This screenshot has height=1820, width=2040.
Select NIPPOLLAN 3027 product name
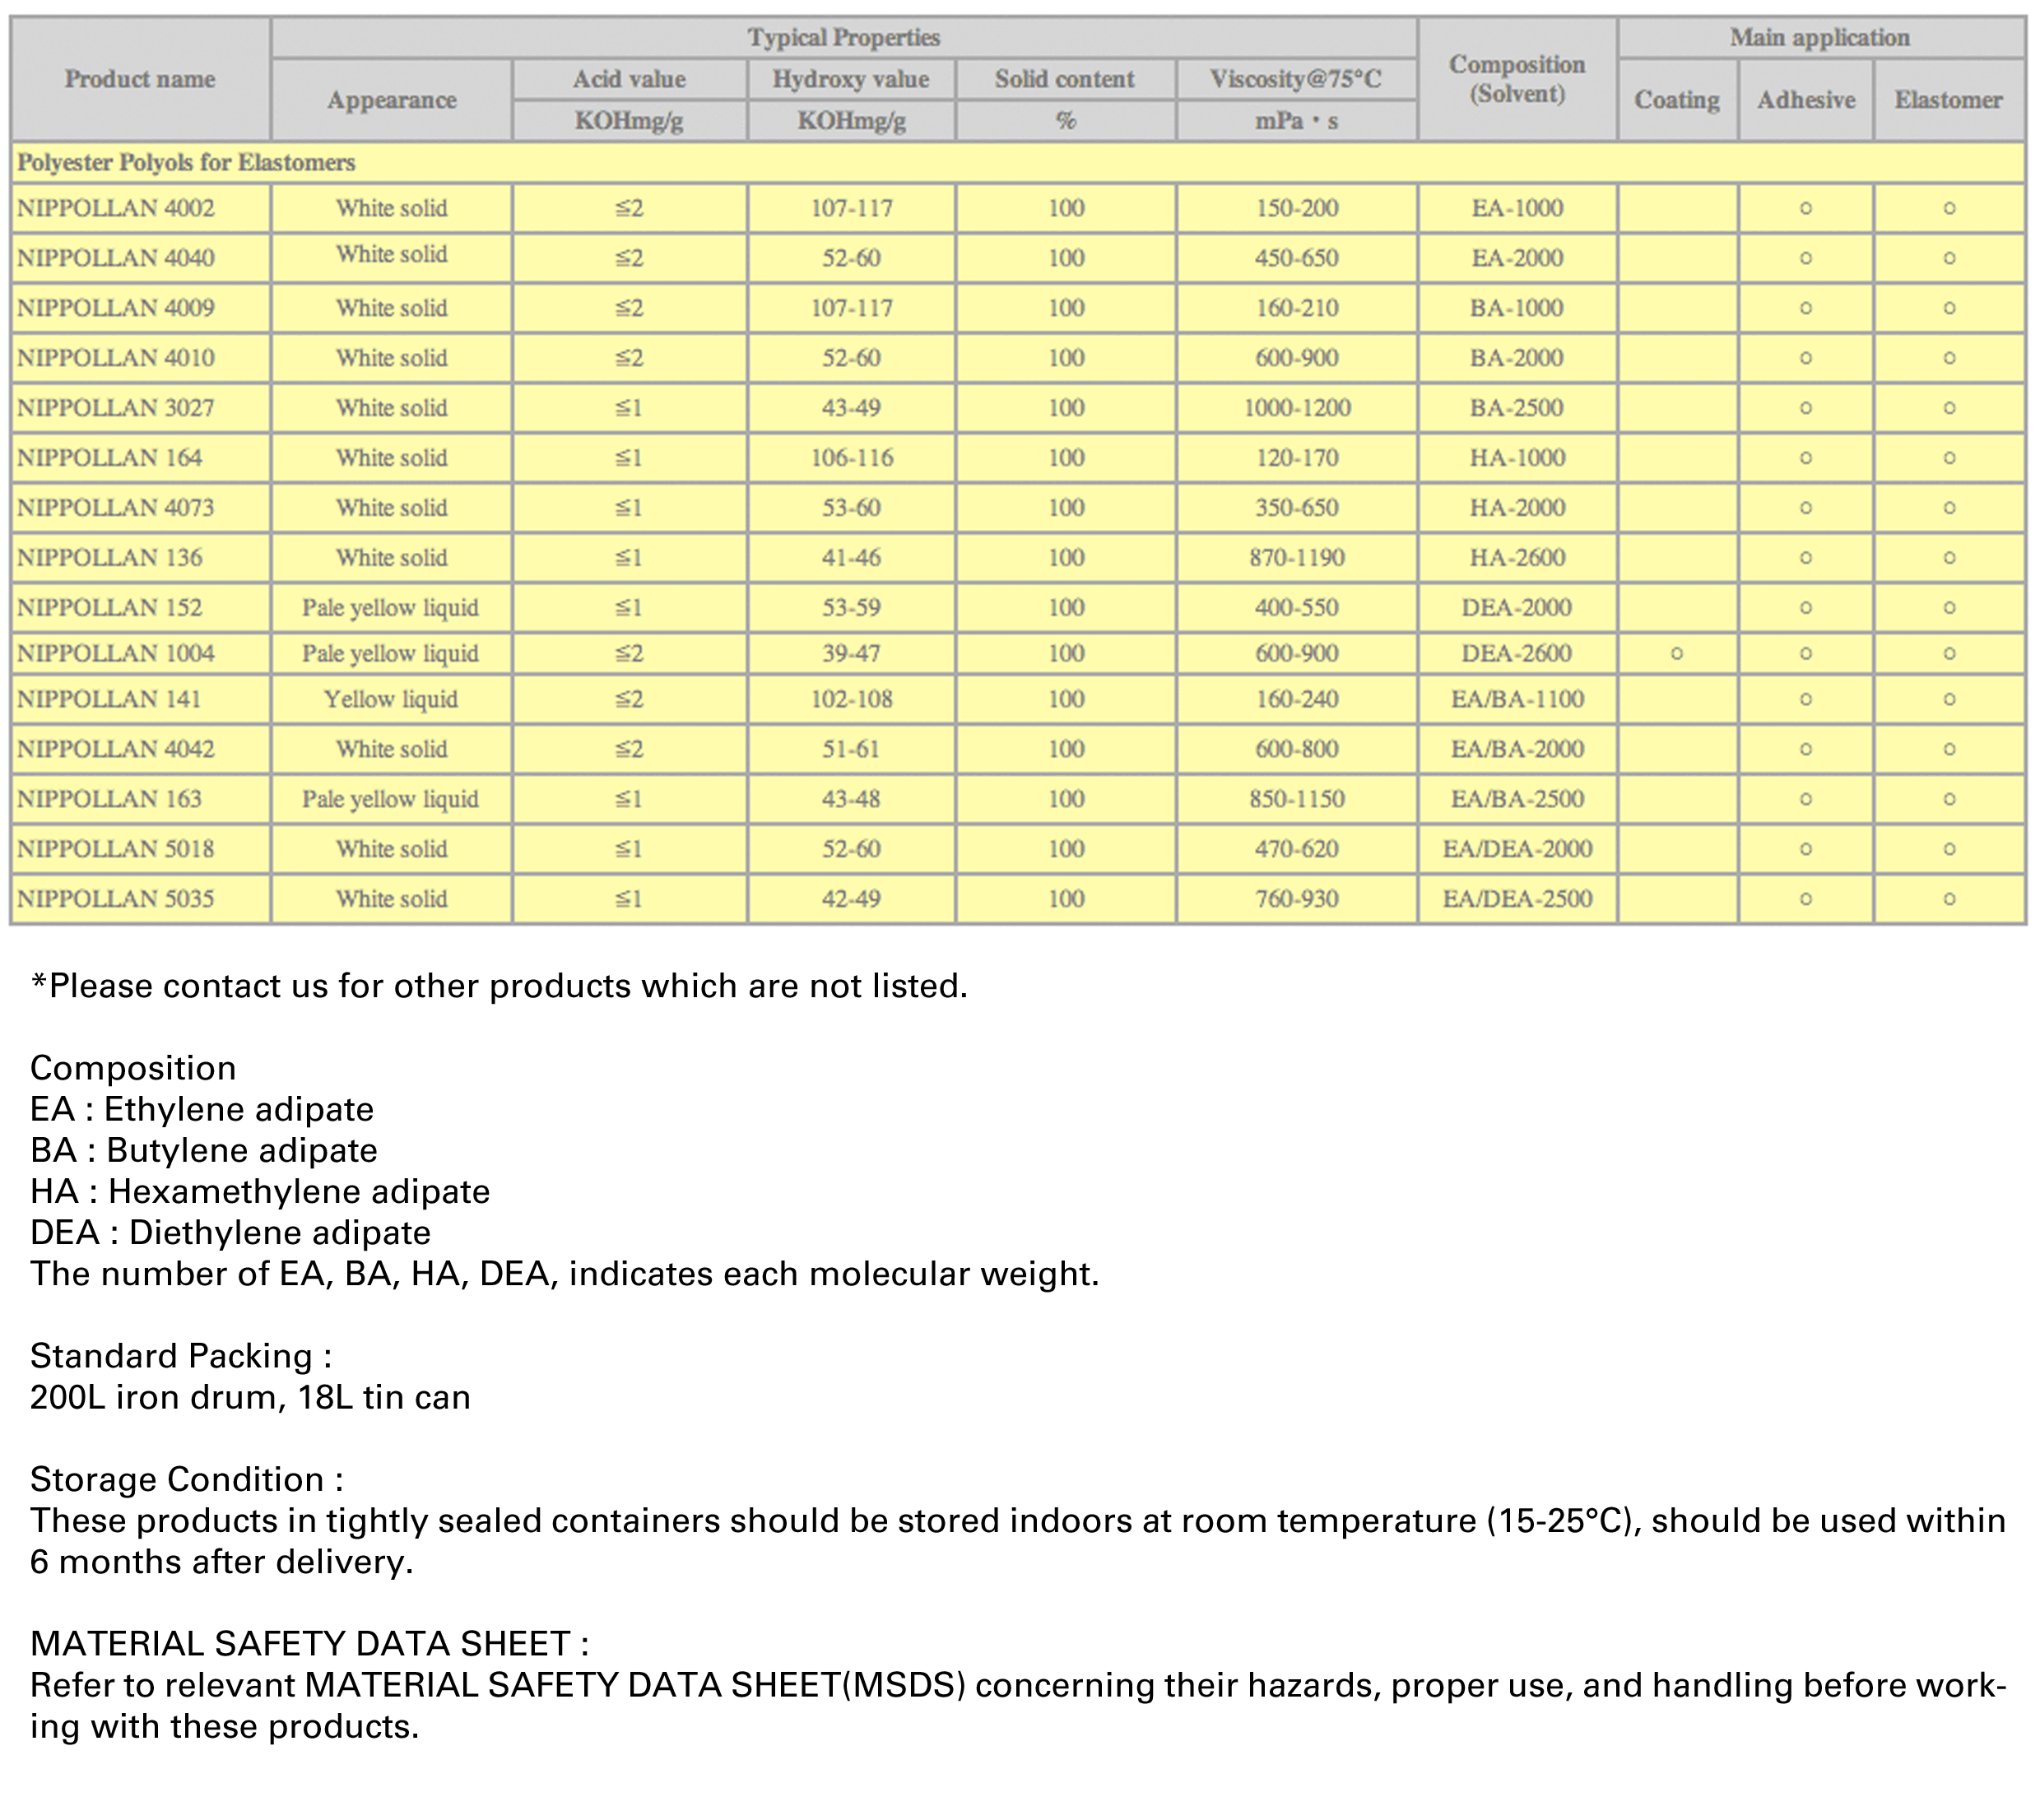[x=116, y=408]
